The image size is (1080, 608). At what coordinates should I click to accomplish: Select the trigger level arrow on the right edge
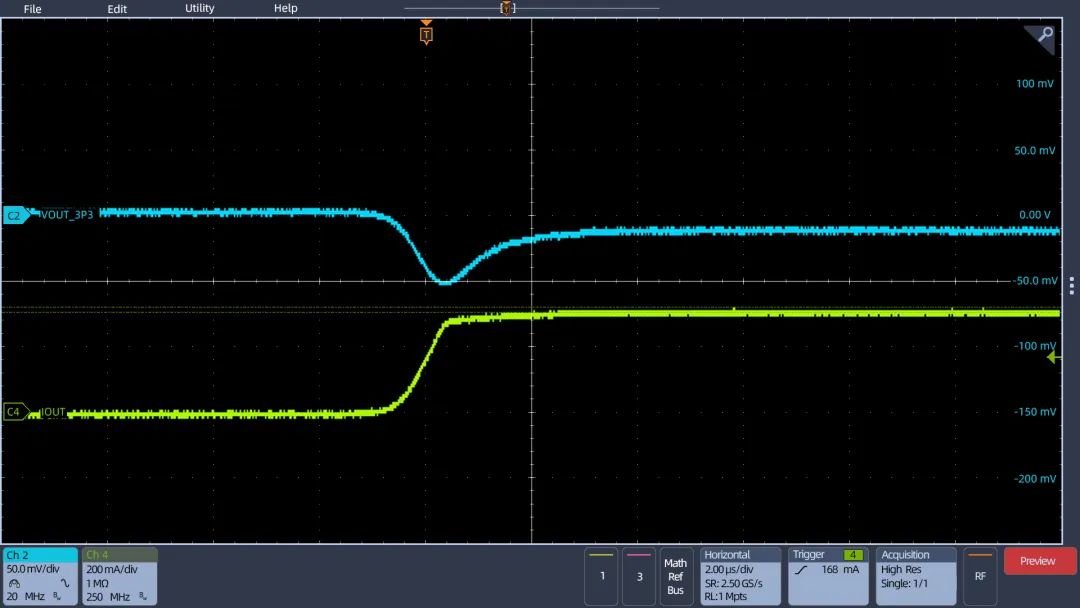tap(1053, 357)
